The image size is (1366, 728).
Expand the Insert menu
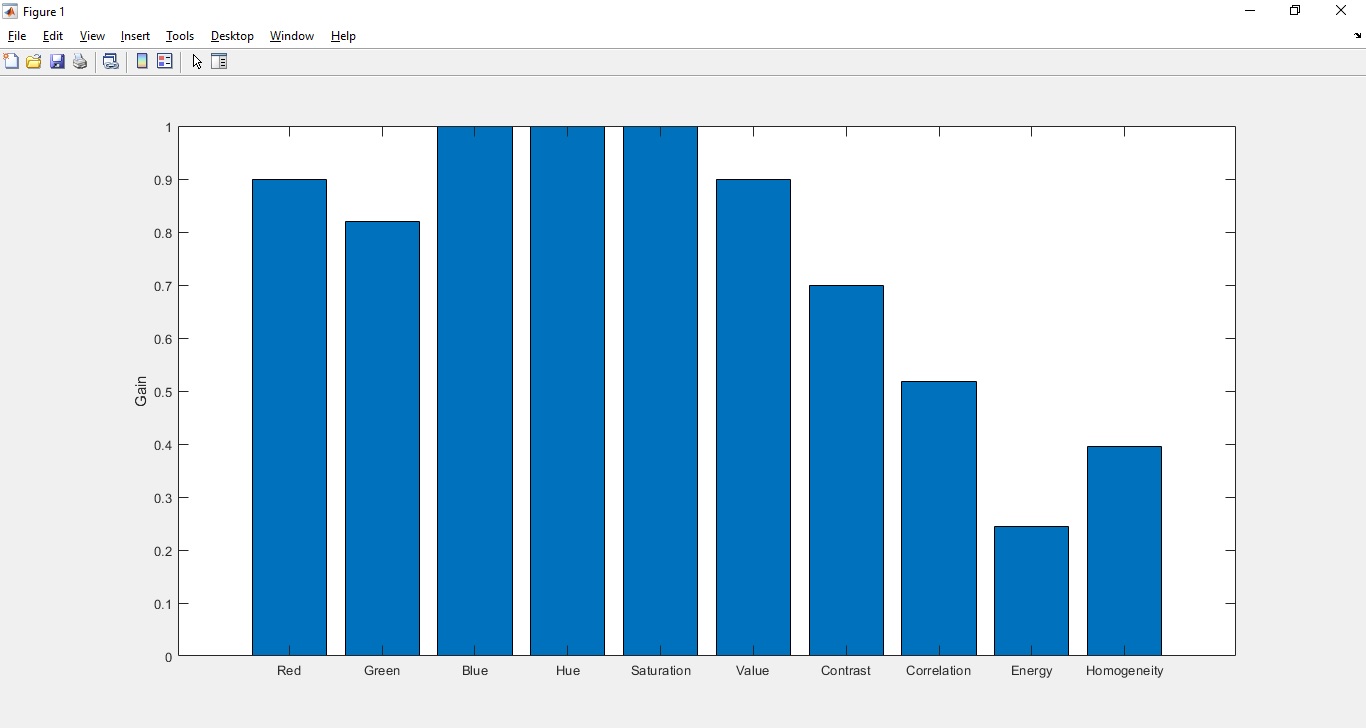pyautogui.click(x=135, y=36)
